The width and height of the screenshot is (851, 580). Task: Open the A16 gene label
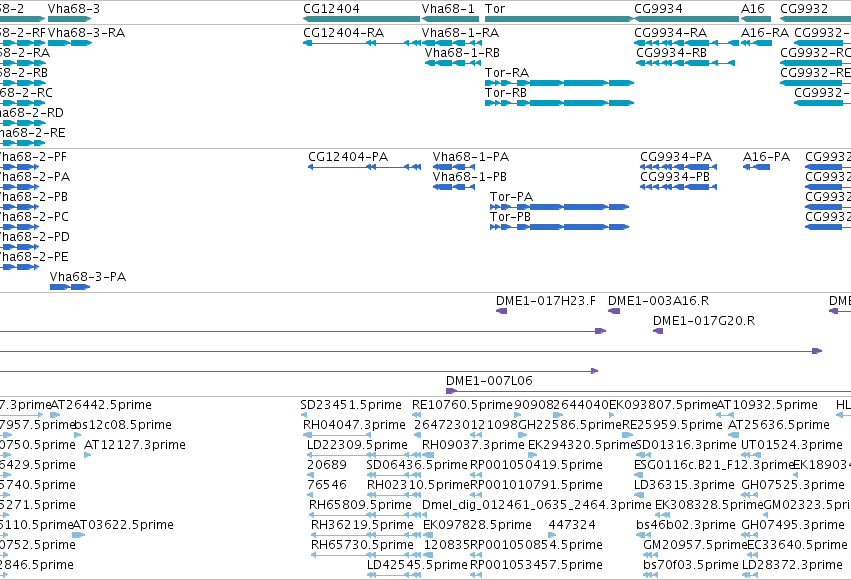pyautogui.click(x=753, y=9)
